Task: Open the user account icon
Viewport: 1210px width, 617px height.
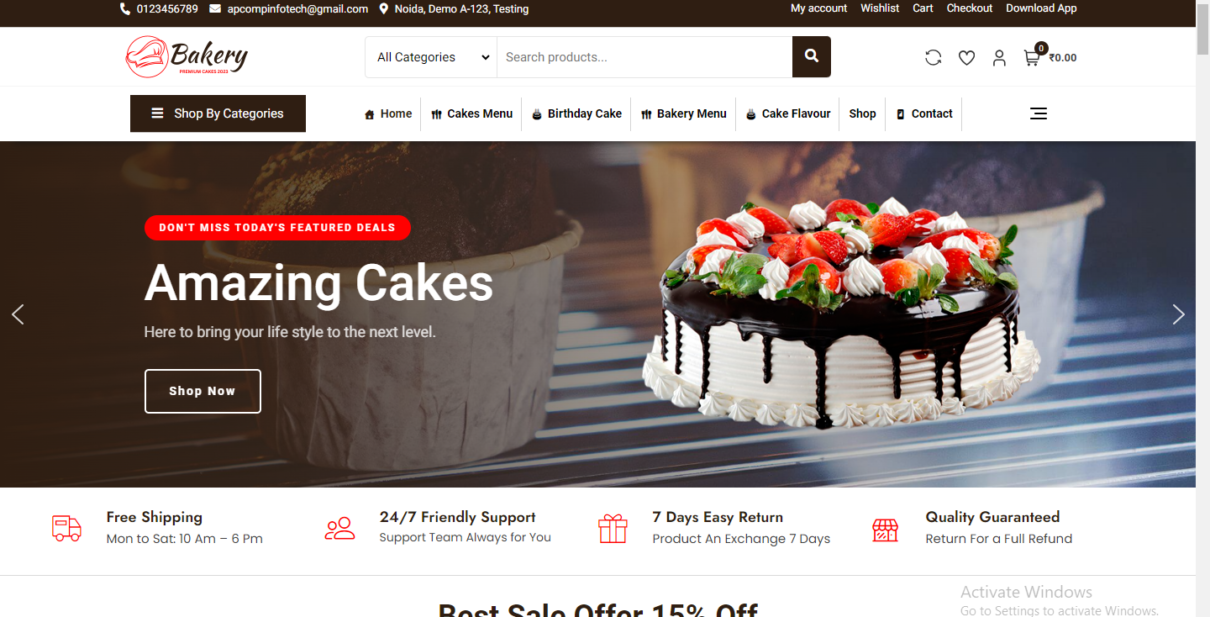Action: point(999,58)
